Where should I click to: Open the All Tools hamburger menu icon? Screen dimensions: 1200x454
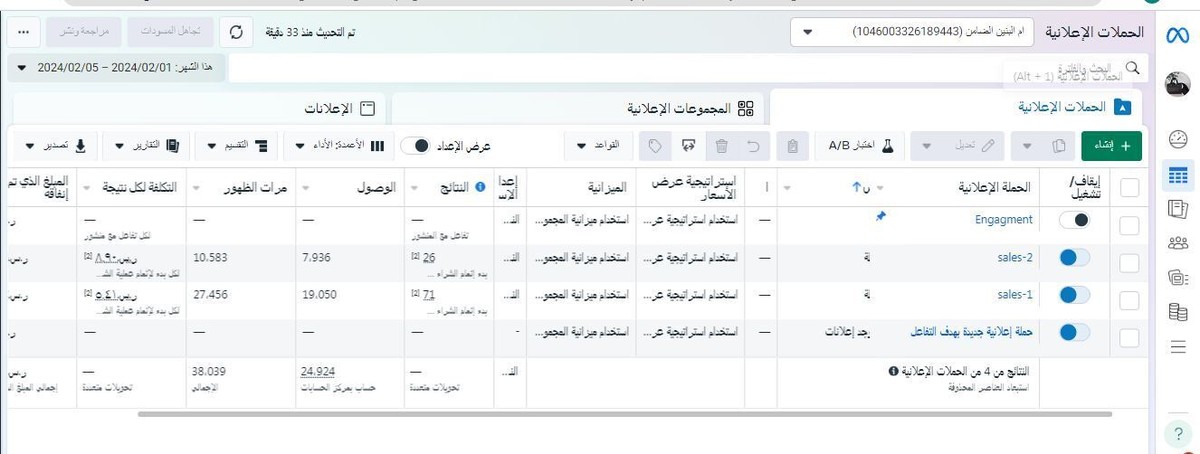click(1178, 346)
